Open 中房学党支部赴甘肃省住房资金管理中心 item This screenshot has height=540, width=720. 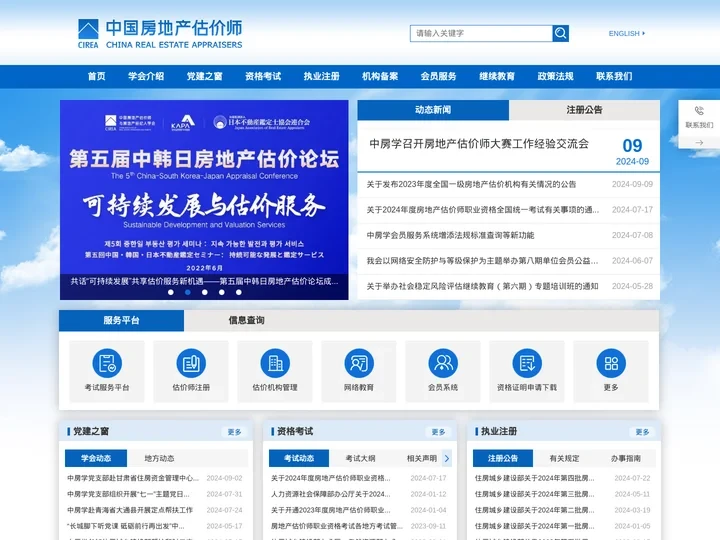coord(133,478)
